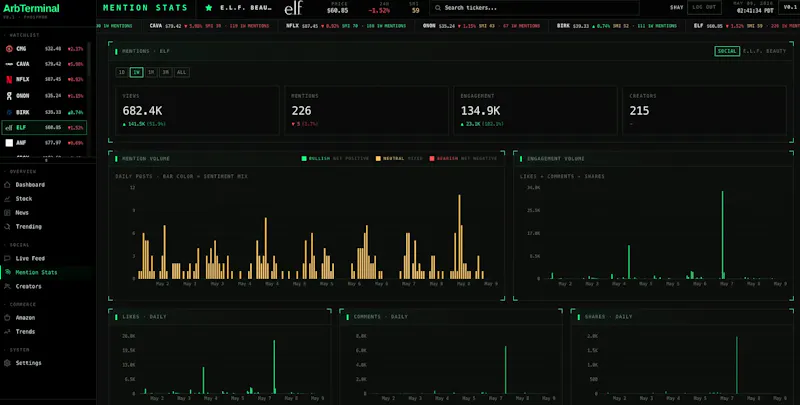
Task: Click the red Bearish legend swatch
Action: coord(432,159)
